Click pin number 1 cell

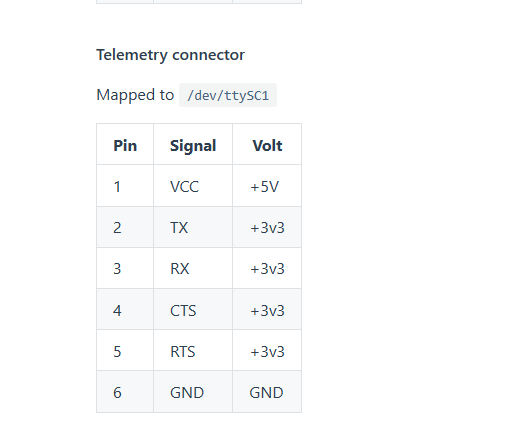point(125,186)
